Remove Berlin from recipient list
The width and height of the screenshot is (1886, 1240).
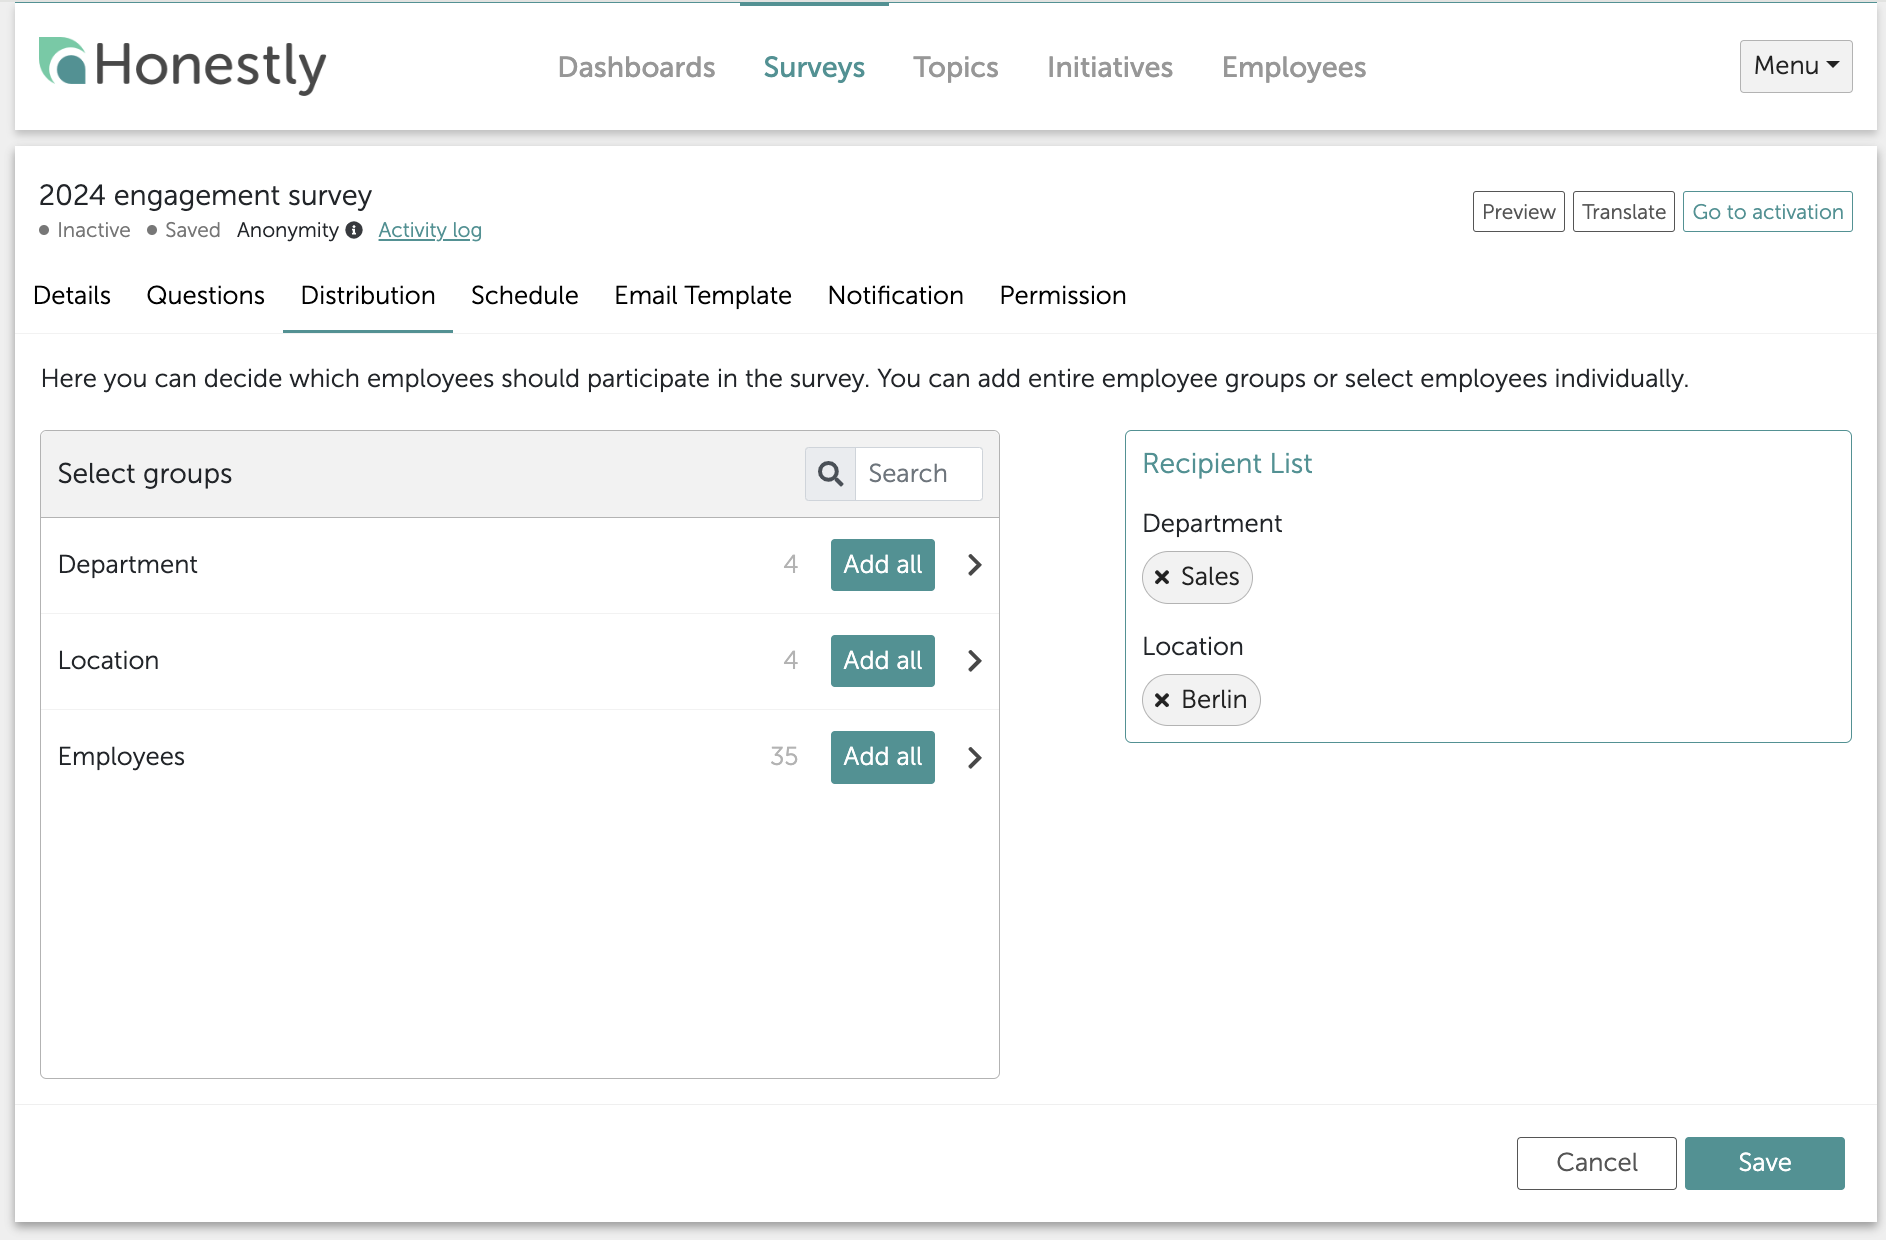[x=1162, y=700]
